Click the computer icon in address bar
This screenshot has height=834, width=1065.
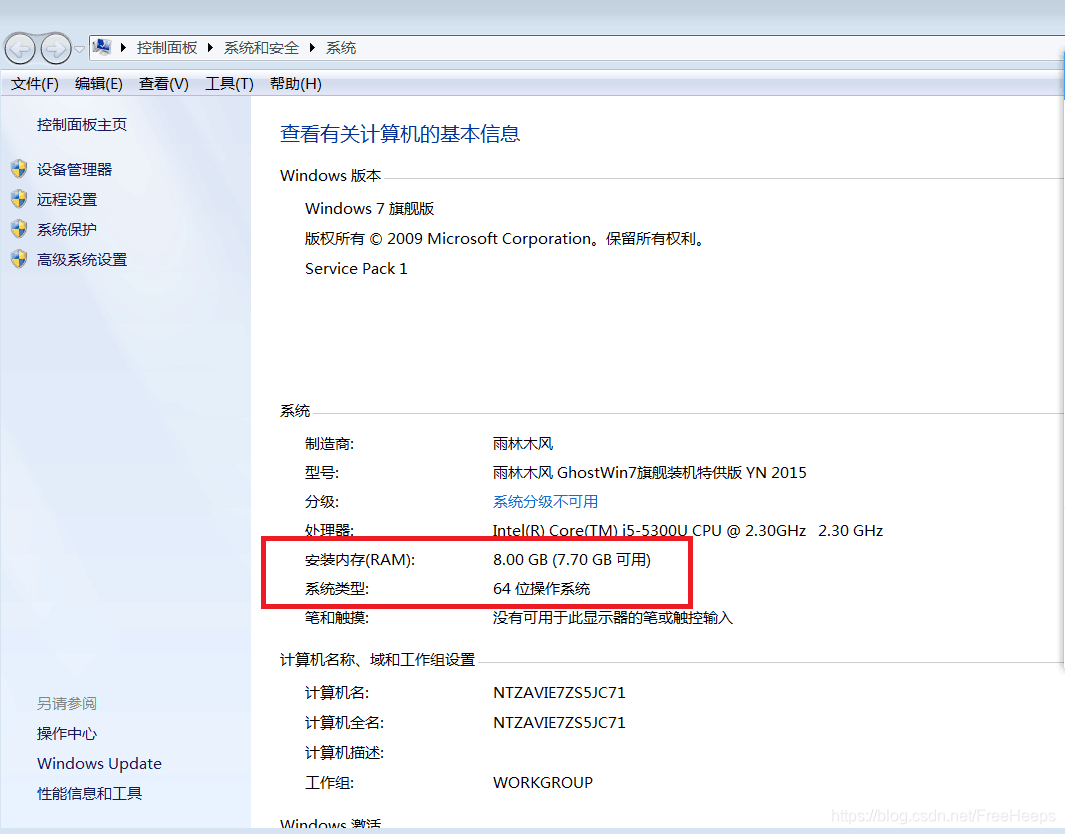pos(102,47)
